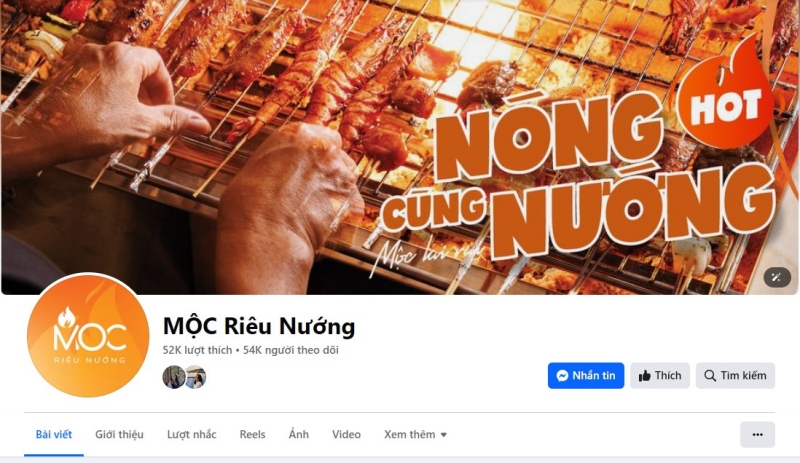Open the Video tab

coord(346,434)
